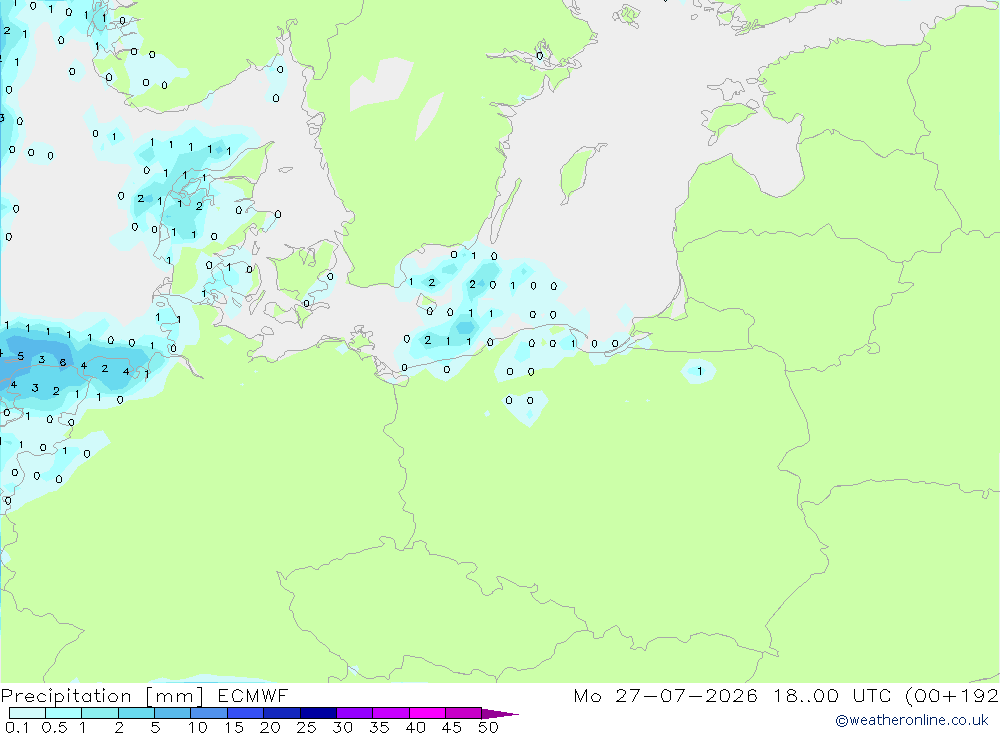
Task: Click the 40–45 mm legend color swatch
Action: click(427, 713)
